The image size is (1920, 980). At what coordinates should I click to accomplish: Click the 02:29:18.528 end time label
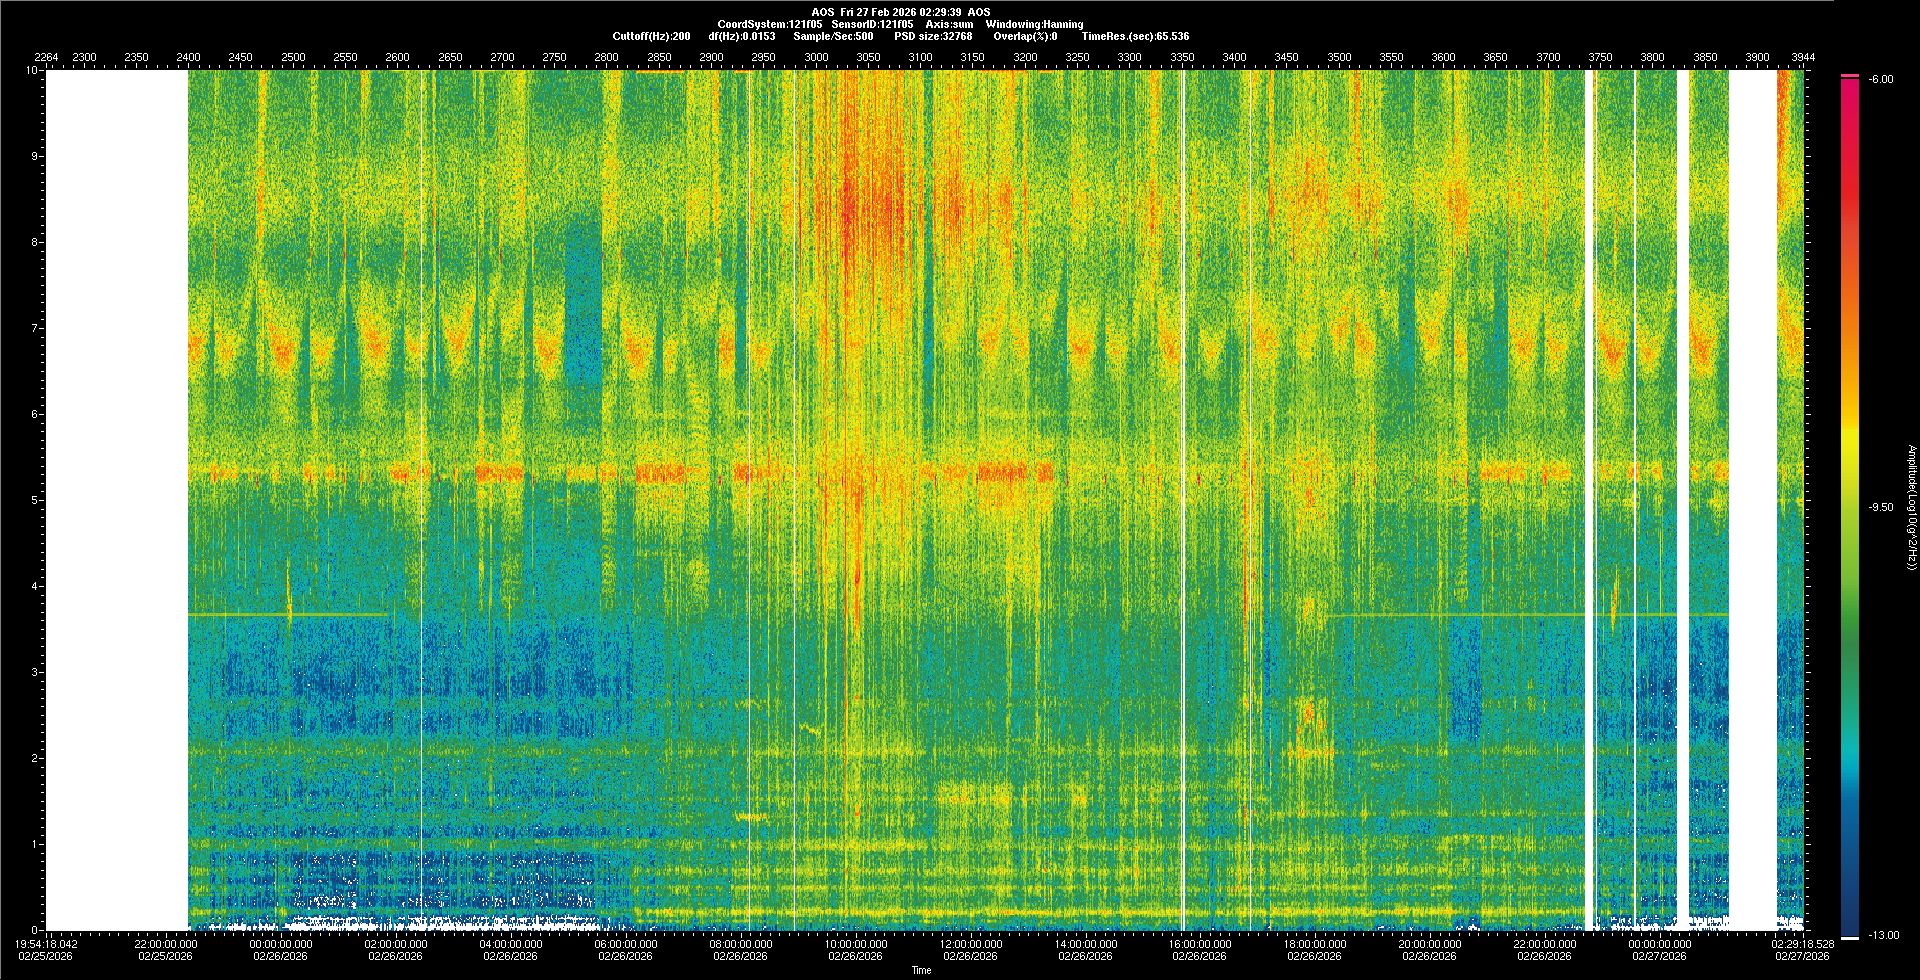[x=1804, y=949]
